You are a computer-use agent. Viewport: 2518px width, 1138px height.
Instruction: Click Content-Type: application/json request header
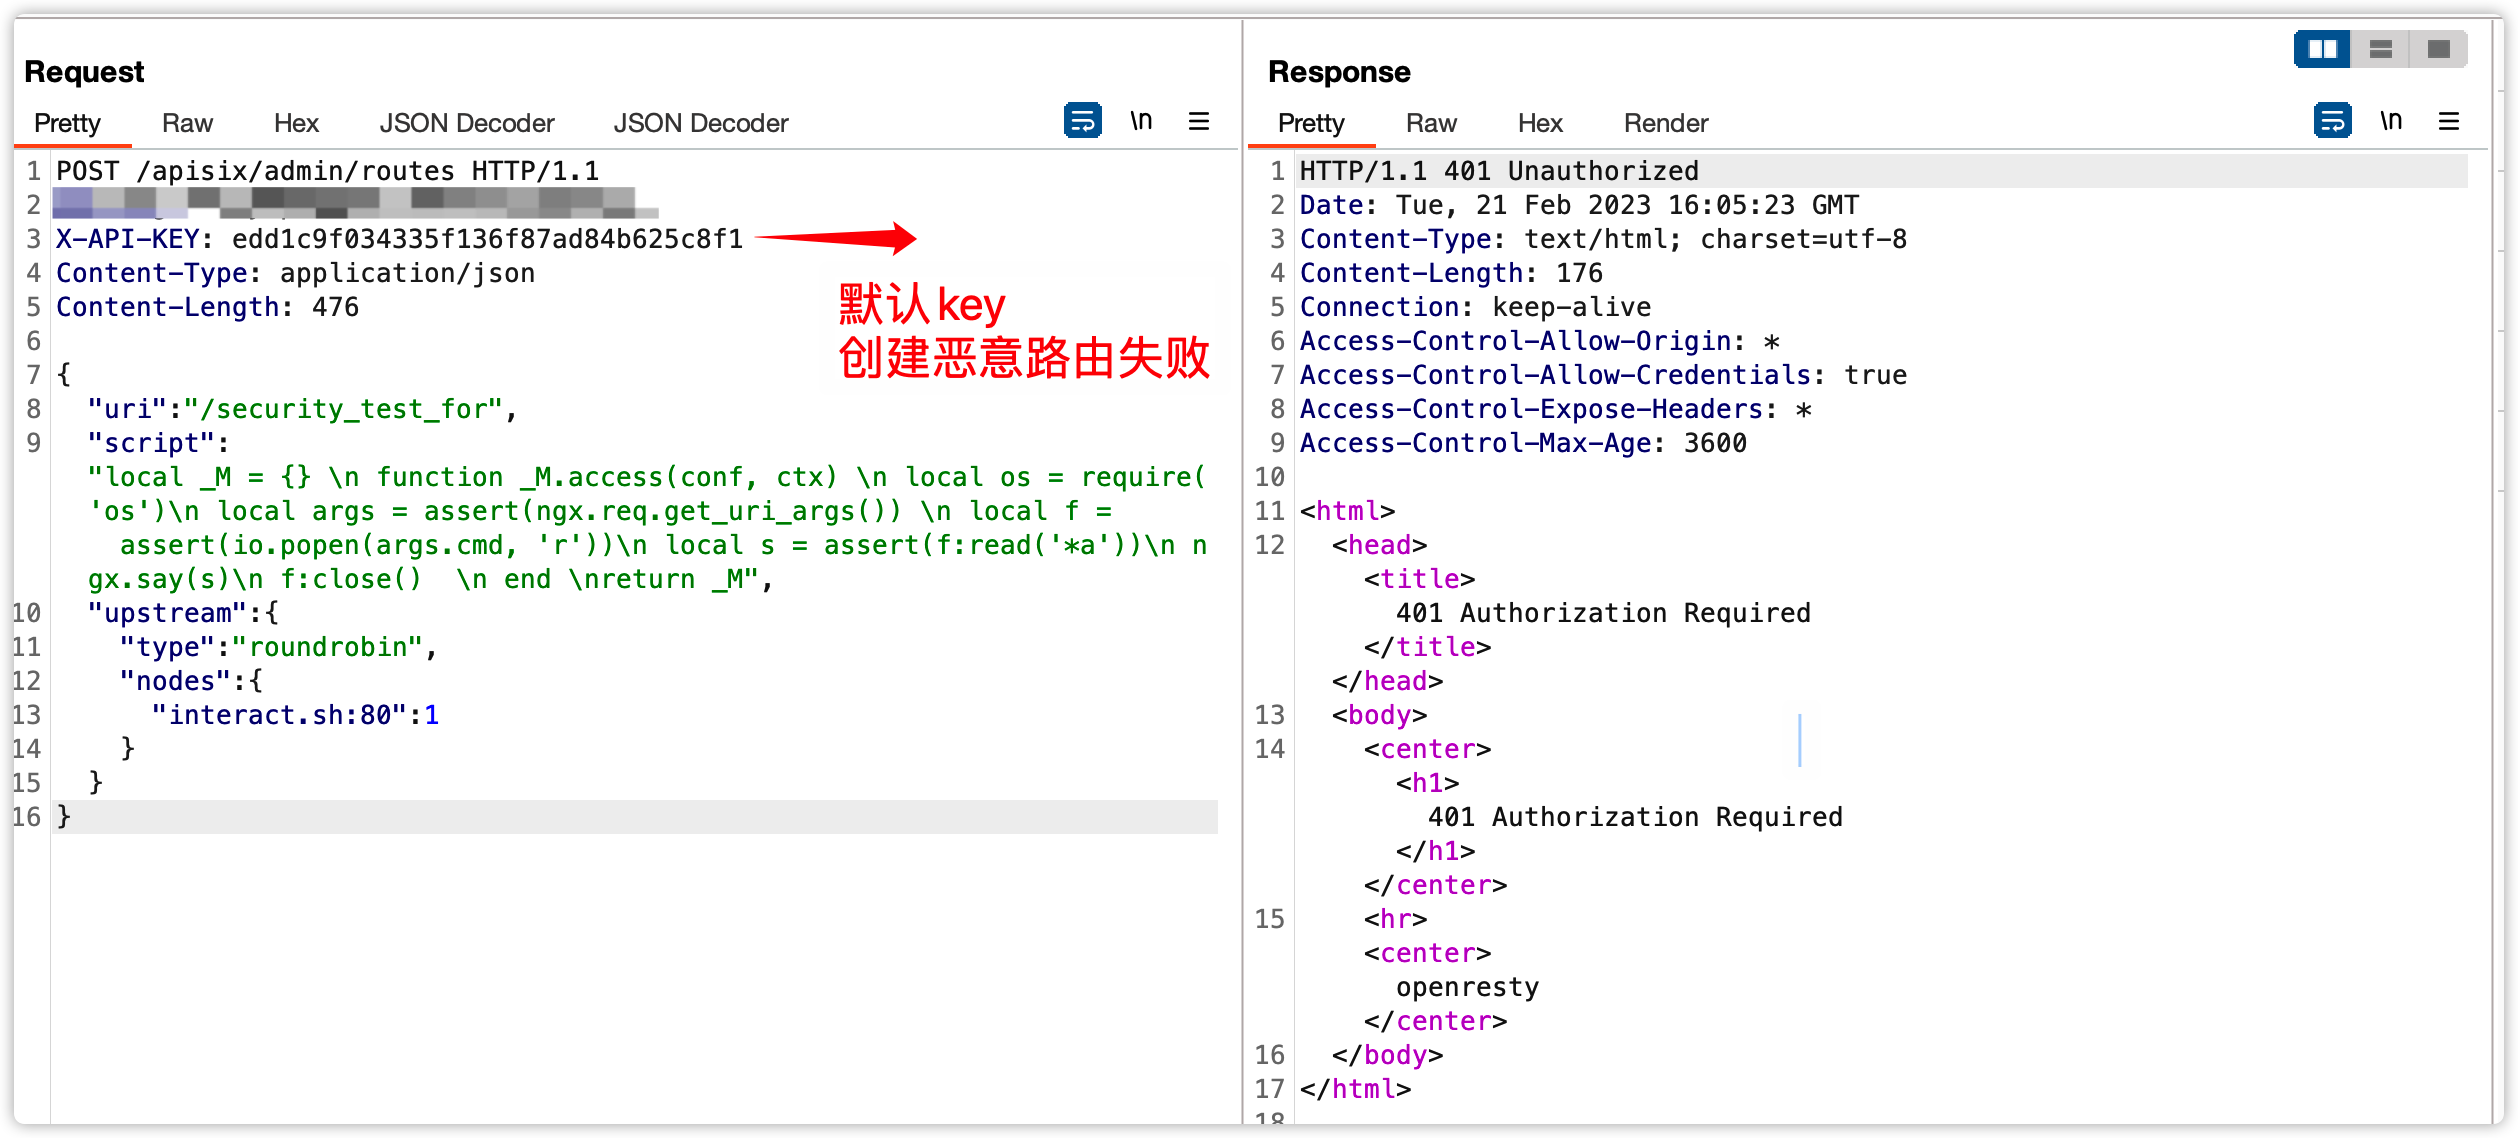(x=295, y=273)
